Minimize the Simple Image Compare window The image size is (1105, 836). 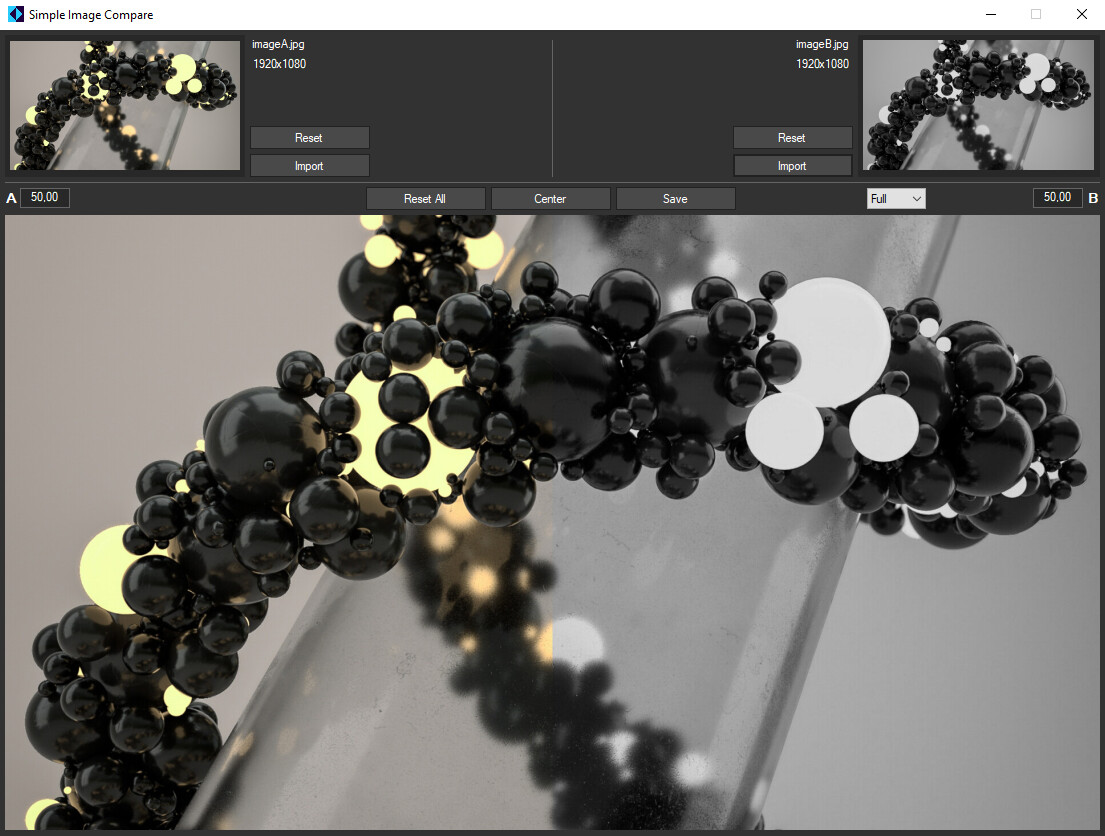(991, 14)
